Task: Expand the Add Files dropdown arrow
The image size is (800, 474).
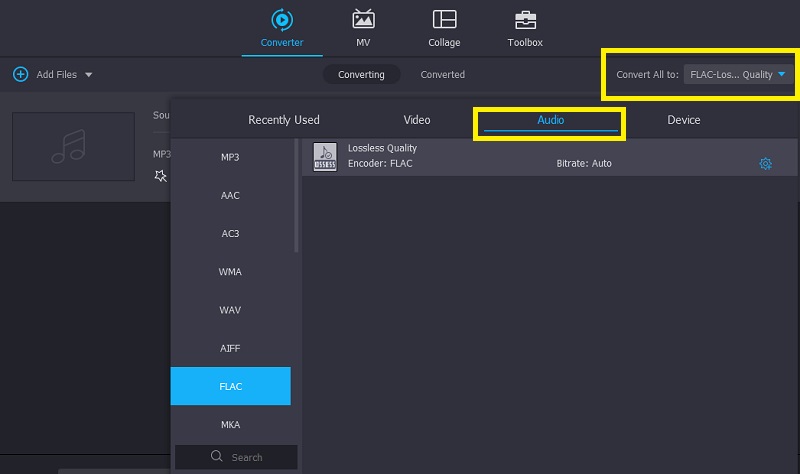Action: pyautogui.click(x=88, y=75)
